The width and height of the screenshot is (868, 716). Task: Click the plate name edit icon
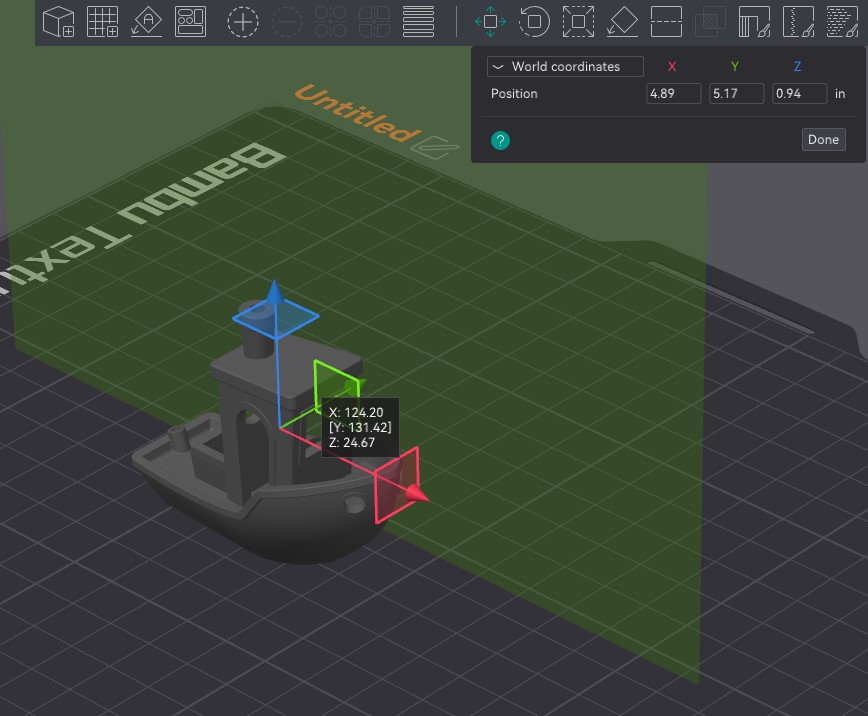436,147
